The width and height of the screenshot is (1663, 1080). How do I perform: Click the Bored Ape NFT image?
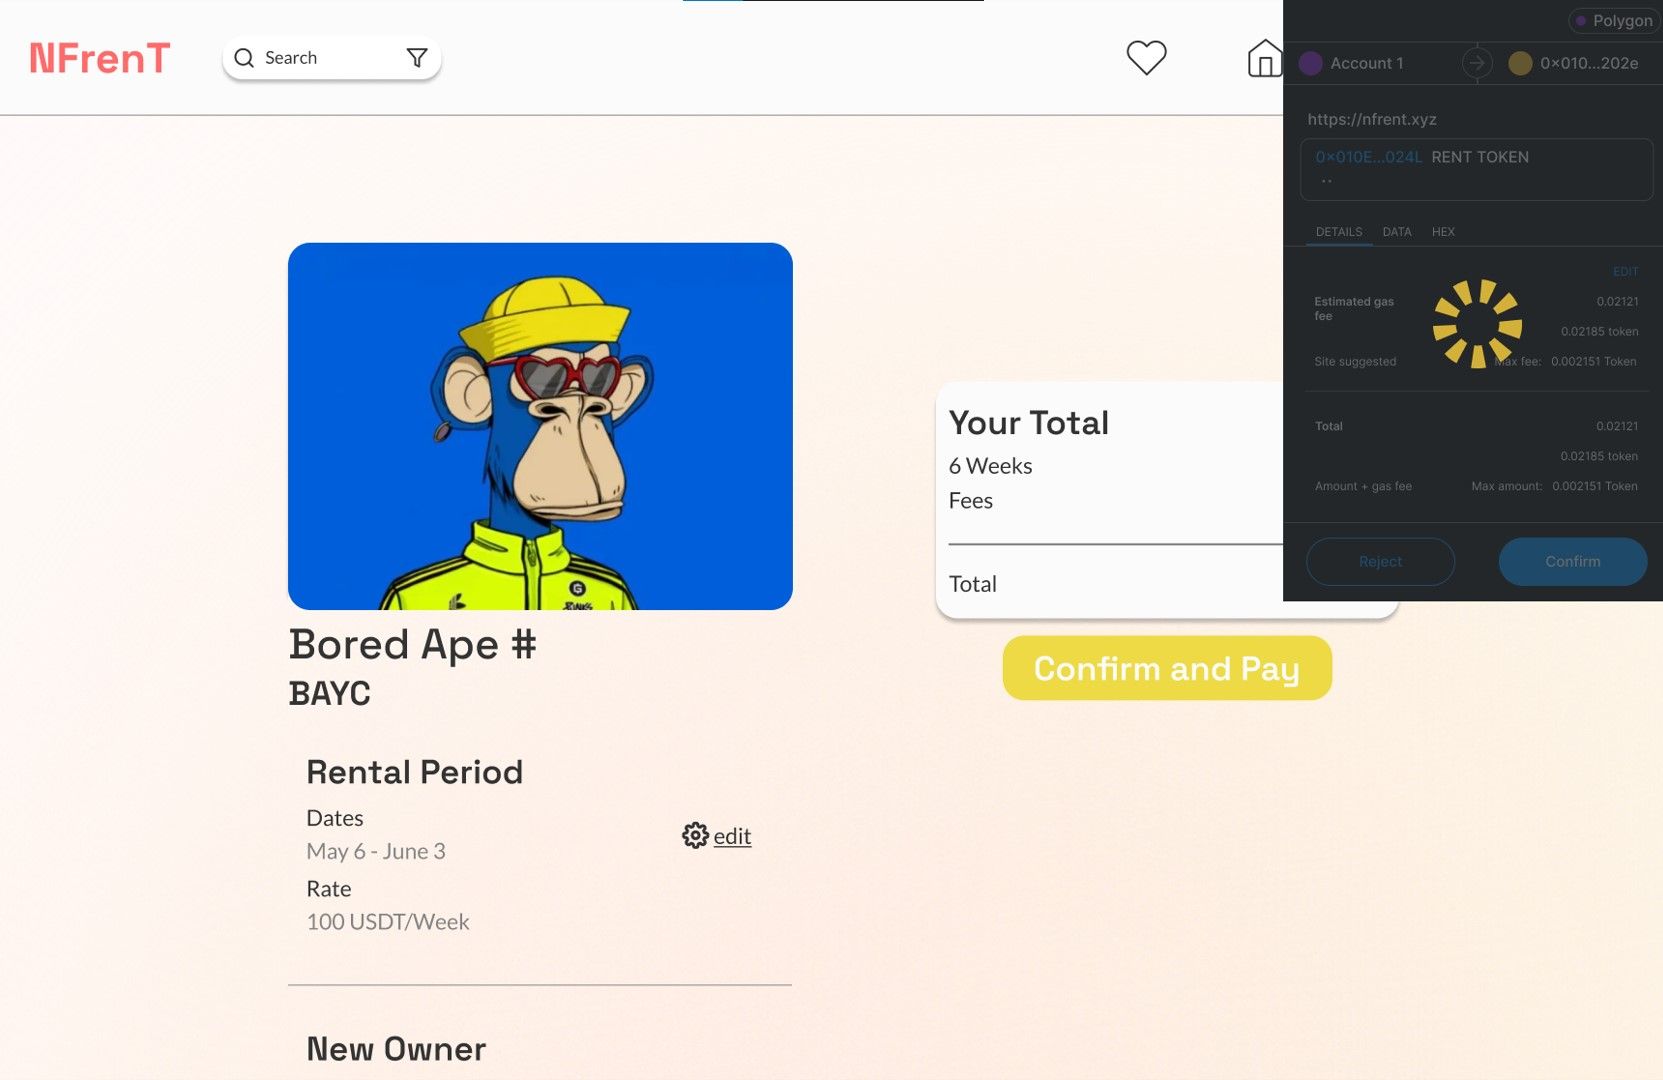pos(540,426)
